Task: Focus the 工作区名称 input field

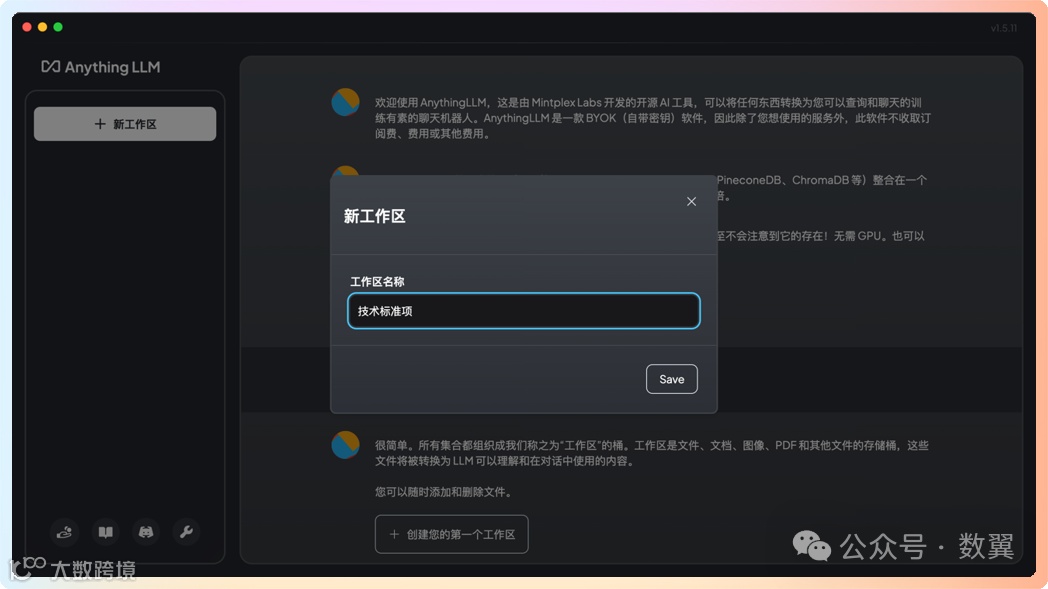Action: 523,311
